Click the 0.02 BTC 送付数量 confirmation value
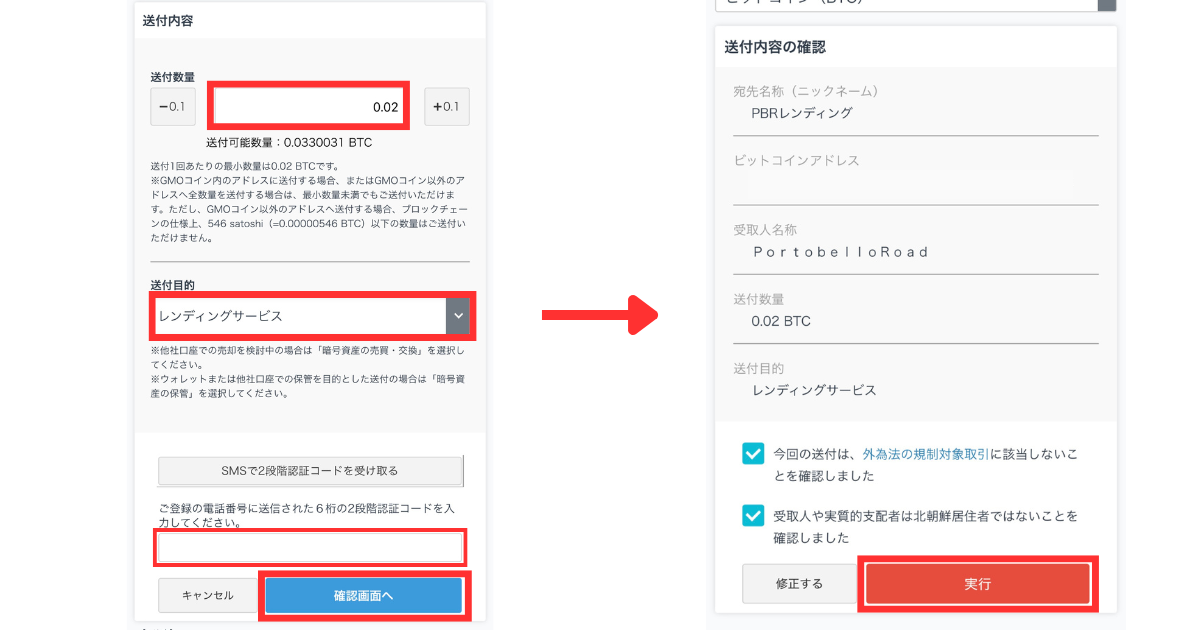 [x=781, y=322]
